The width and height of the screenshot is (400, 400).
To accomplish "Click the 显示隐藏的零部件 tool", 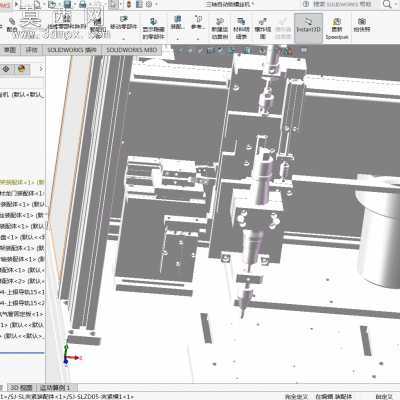I will point(154,28).
